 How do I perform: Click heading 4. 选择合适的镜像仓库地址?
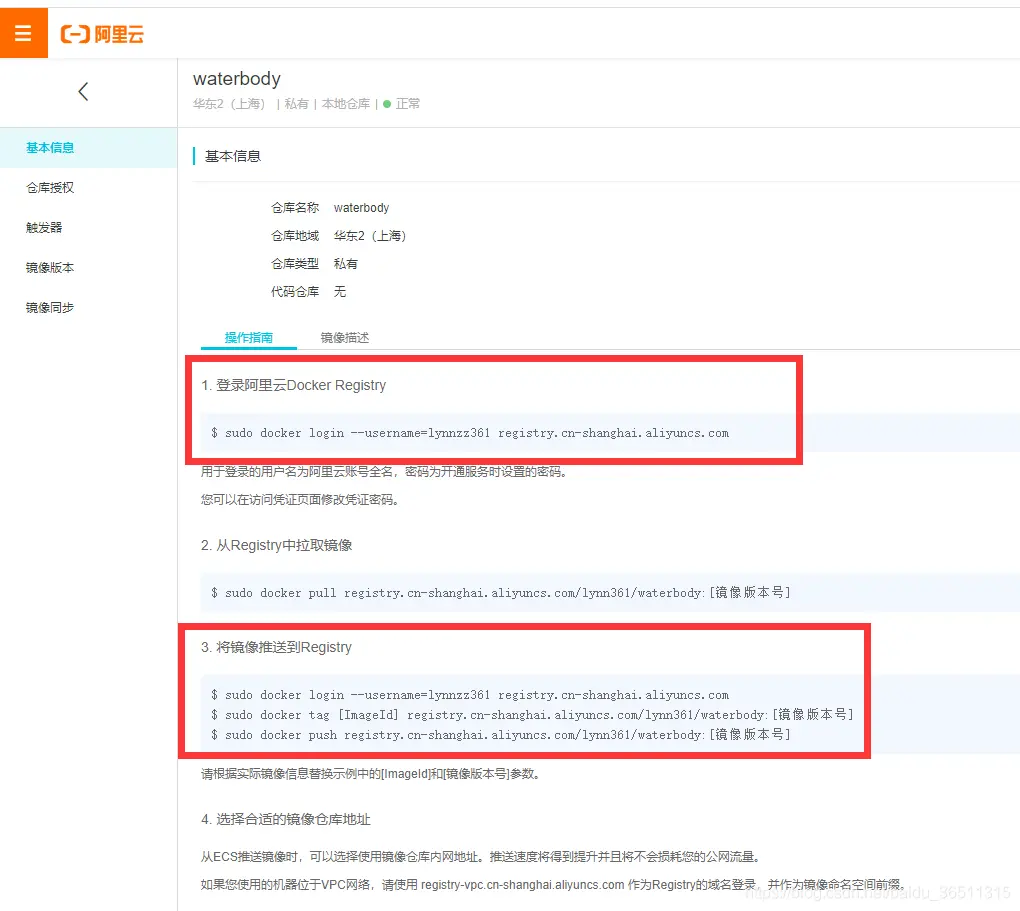pos(286,819)
